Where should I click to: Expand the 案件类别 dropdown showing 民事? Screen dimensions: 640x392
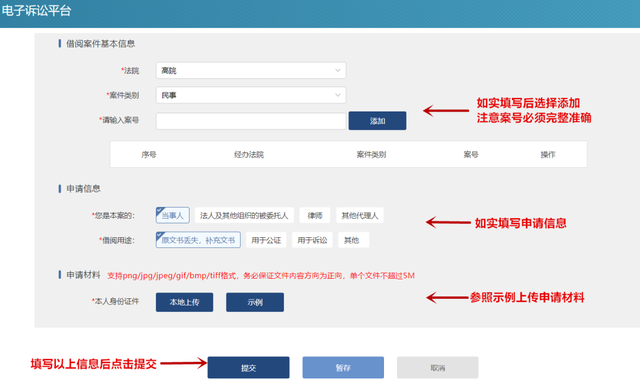251,95
